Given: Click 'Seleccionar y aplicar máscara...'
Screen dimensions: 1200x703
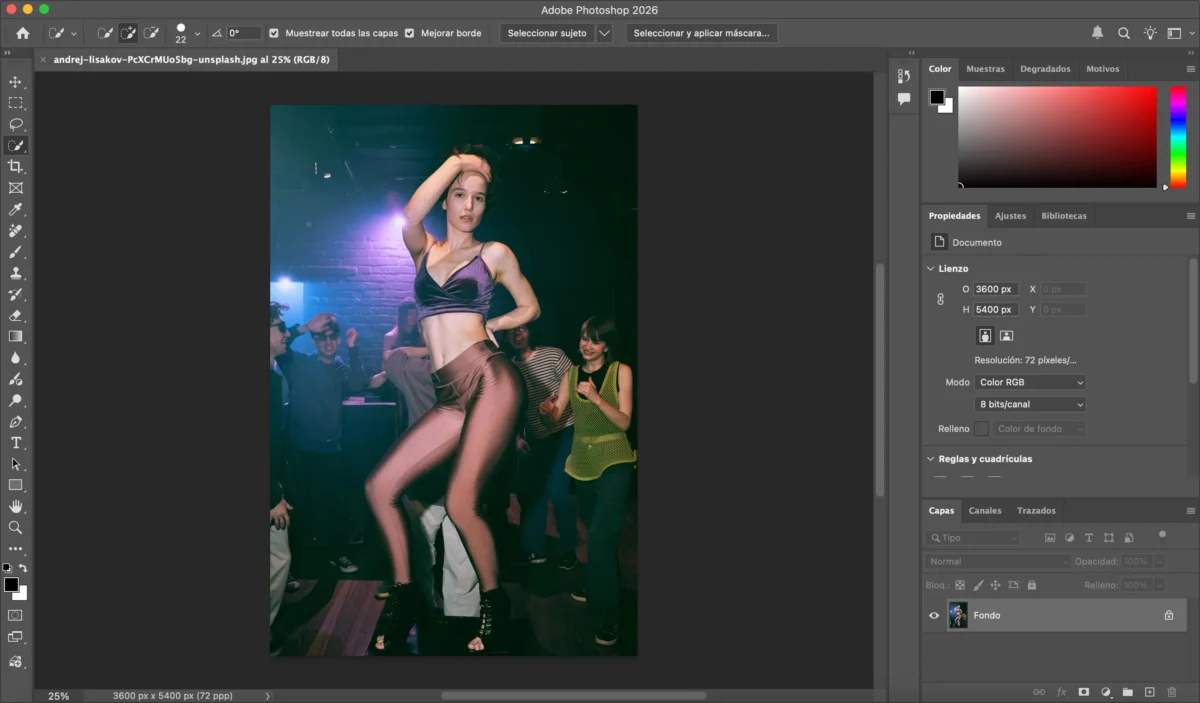Looking at the screenshot, I should point(701,32).
